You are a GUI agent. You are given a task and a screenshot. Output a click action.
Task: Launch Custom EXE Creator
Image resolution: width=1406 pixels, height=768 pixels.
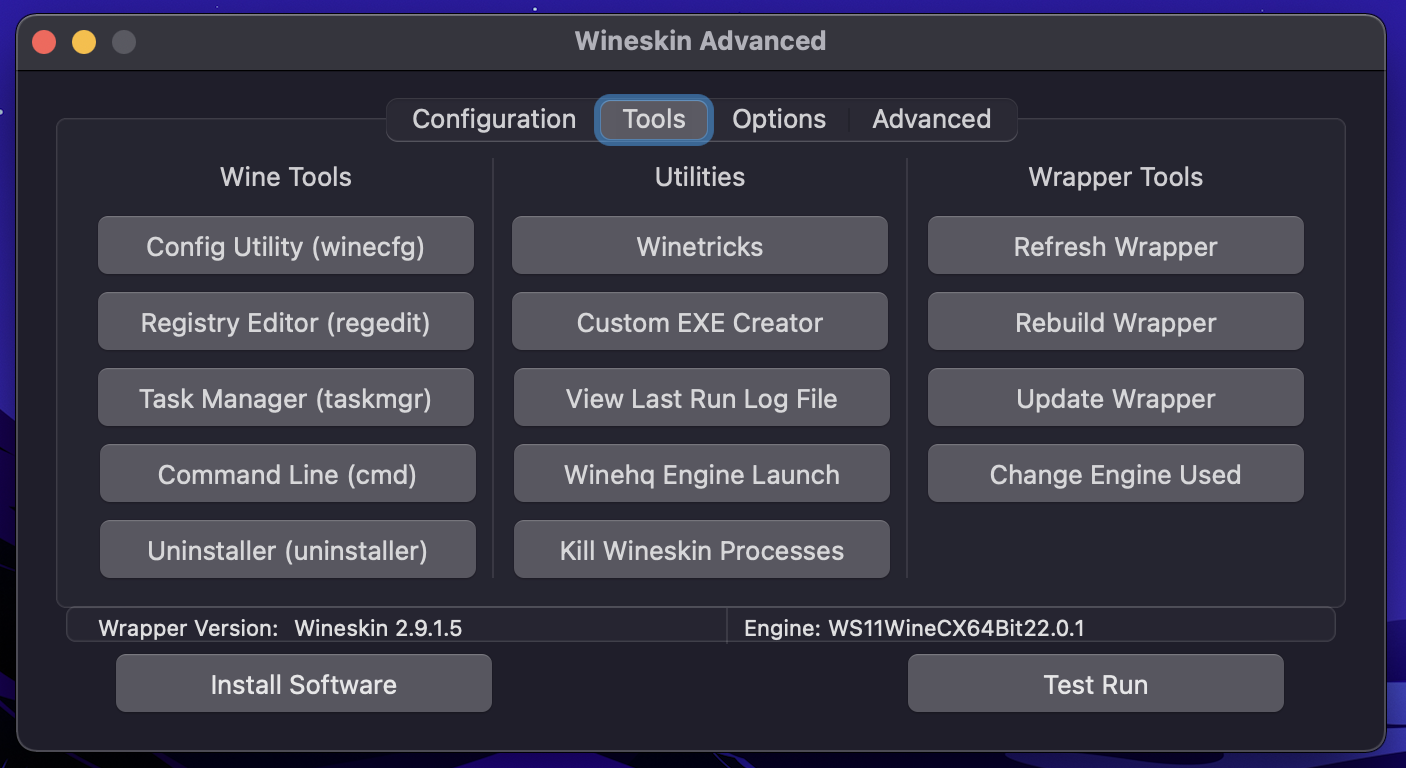tap(700, 322)
